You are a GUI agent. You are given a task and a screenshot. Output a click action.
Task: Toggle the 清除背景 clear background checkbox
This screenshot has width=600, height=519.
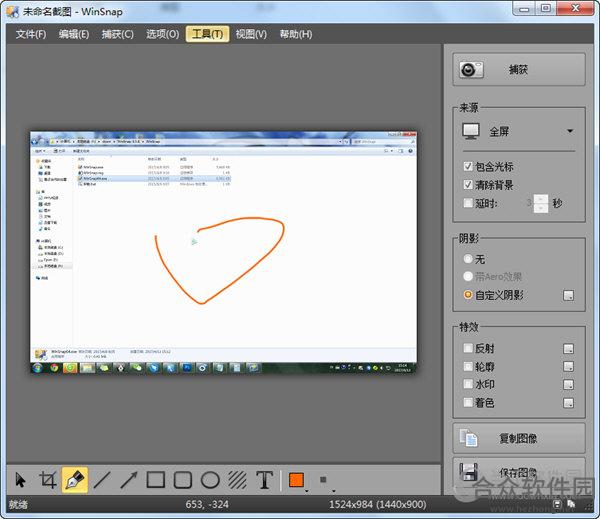pos(468,185)
